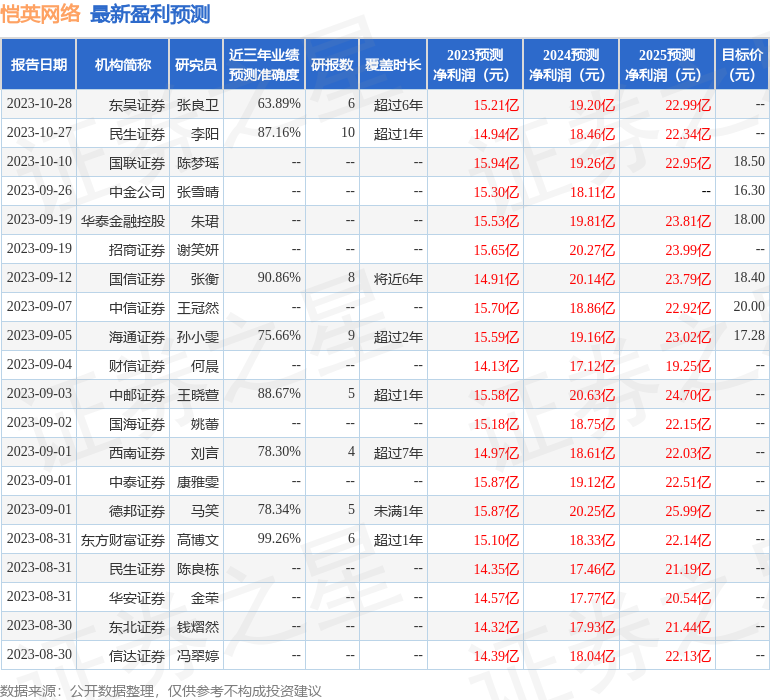Click analyst name 孙小雯
Screen dimensions: 770x700
coord(197,336)
